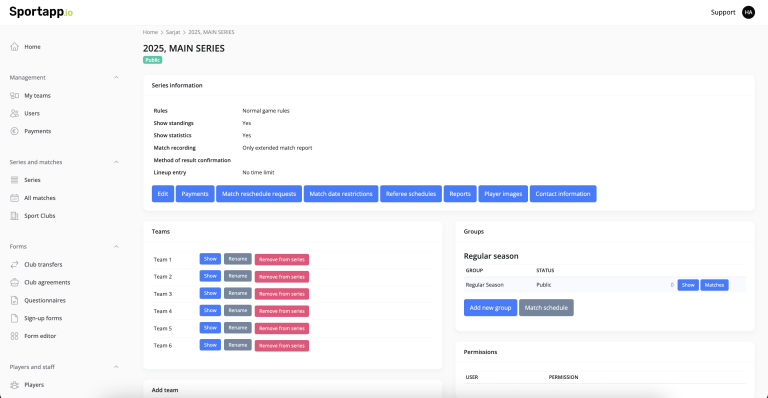
Task: Click Sarjat breadcrumb link
Action: pos(173,32)
